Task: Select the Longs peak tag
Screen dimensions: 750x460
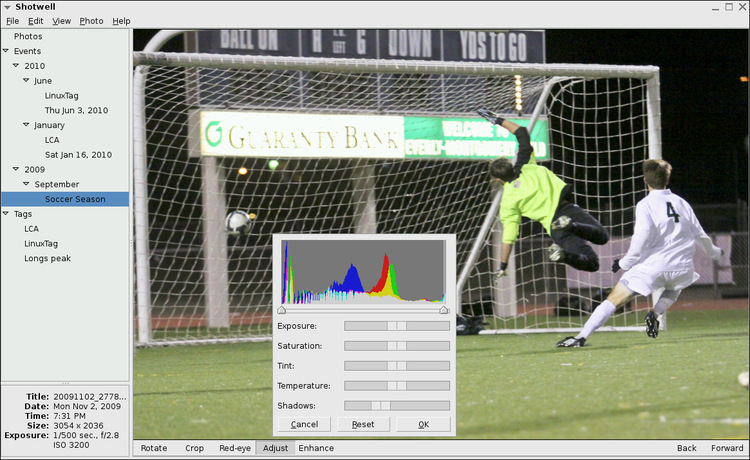Action: [47, 259]
